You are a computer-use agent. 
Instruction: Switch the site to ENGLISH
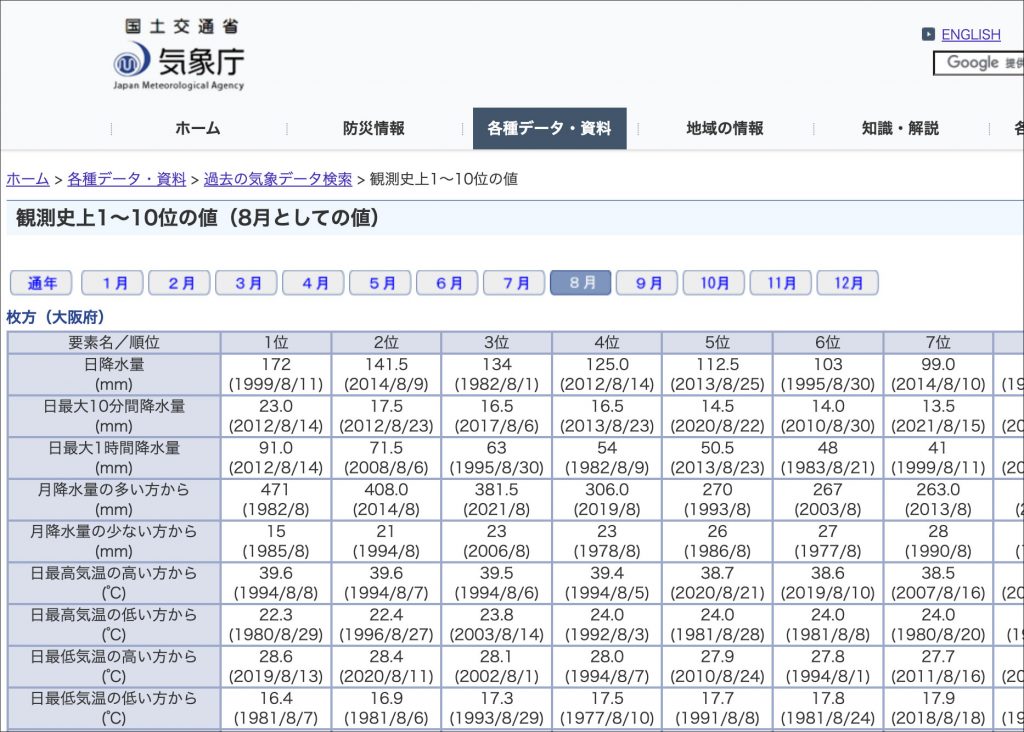[970, 35]
